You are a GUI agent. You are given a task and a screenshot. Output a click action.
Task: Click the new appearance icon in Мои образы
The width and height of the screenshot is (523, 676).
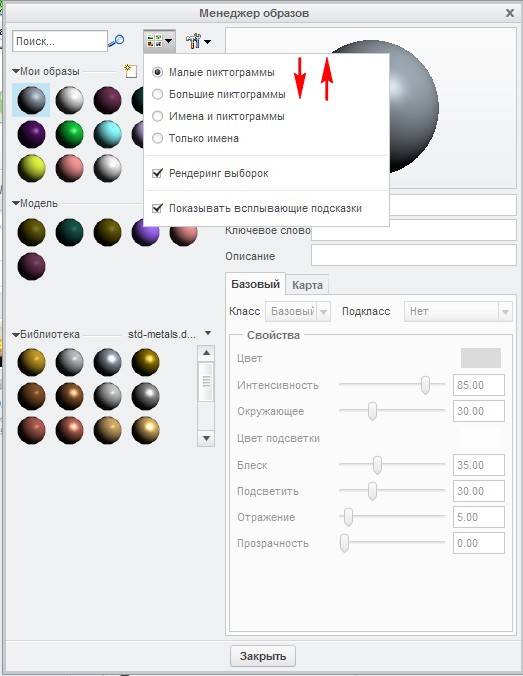[x=131, y=71]
